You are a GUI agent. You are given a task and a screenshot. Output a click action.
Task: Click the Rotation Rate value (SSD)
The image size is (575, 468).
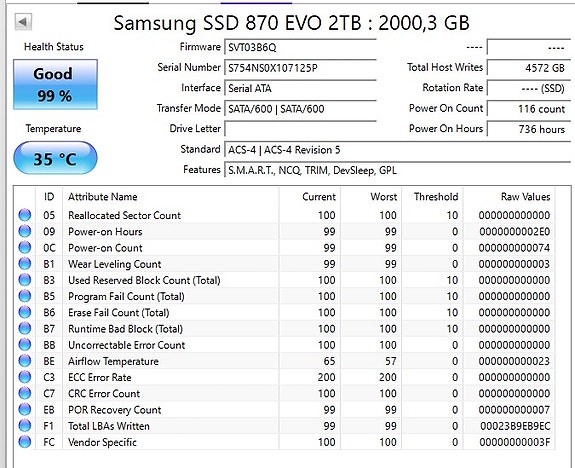point(529,88)
